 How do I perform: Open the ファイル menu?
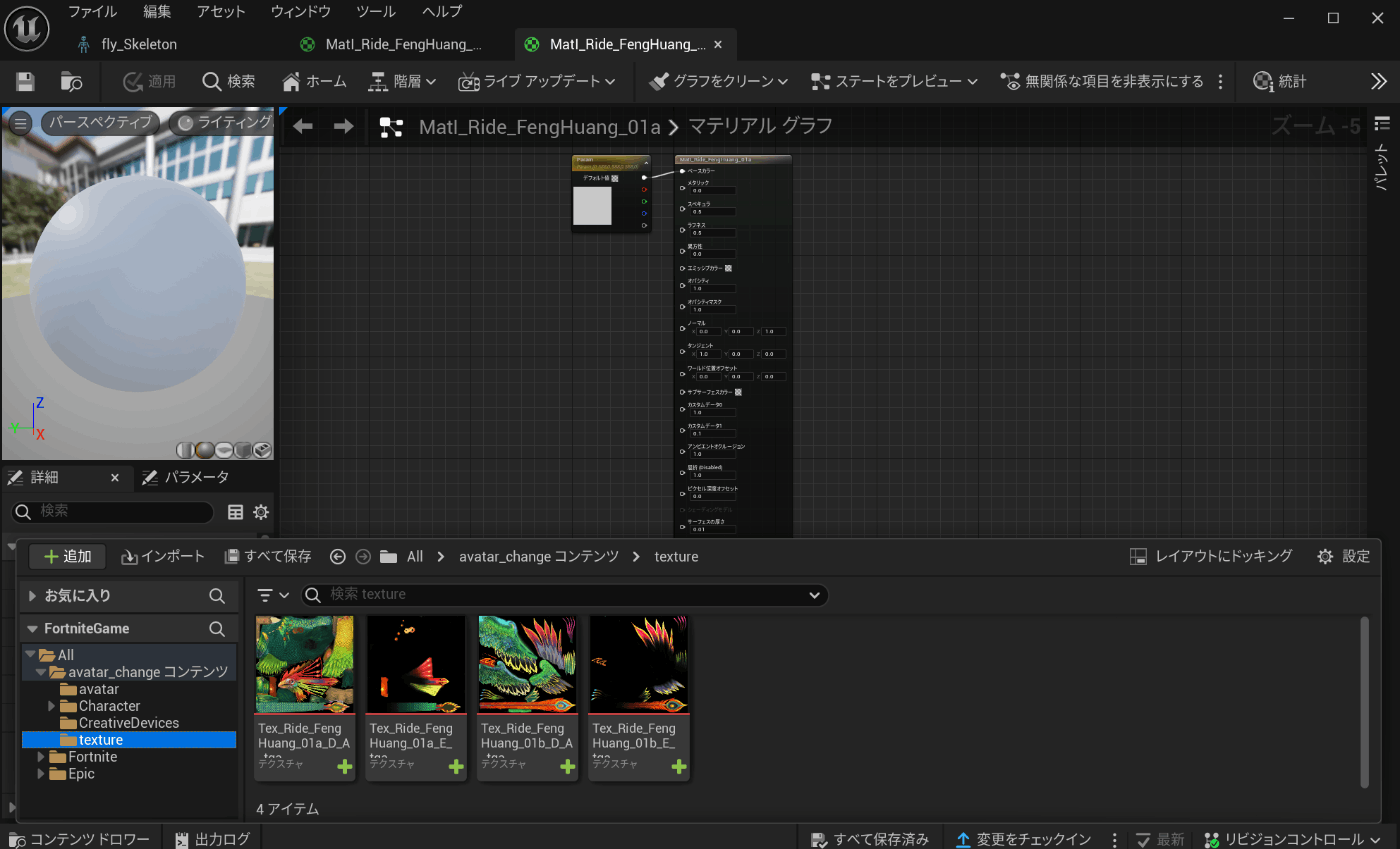tap(92, 12)
